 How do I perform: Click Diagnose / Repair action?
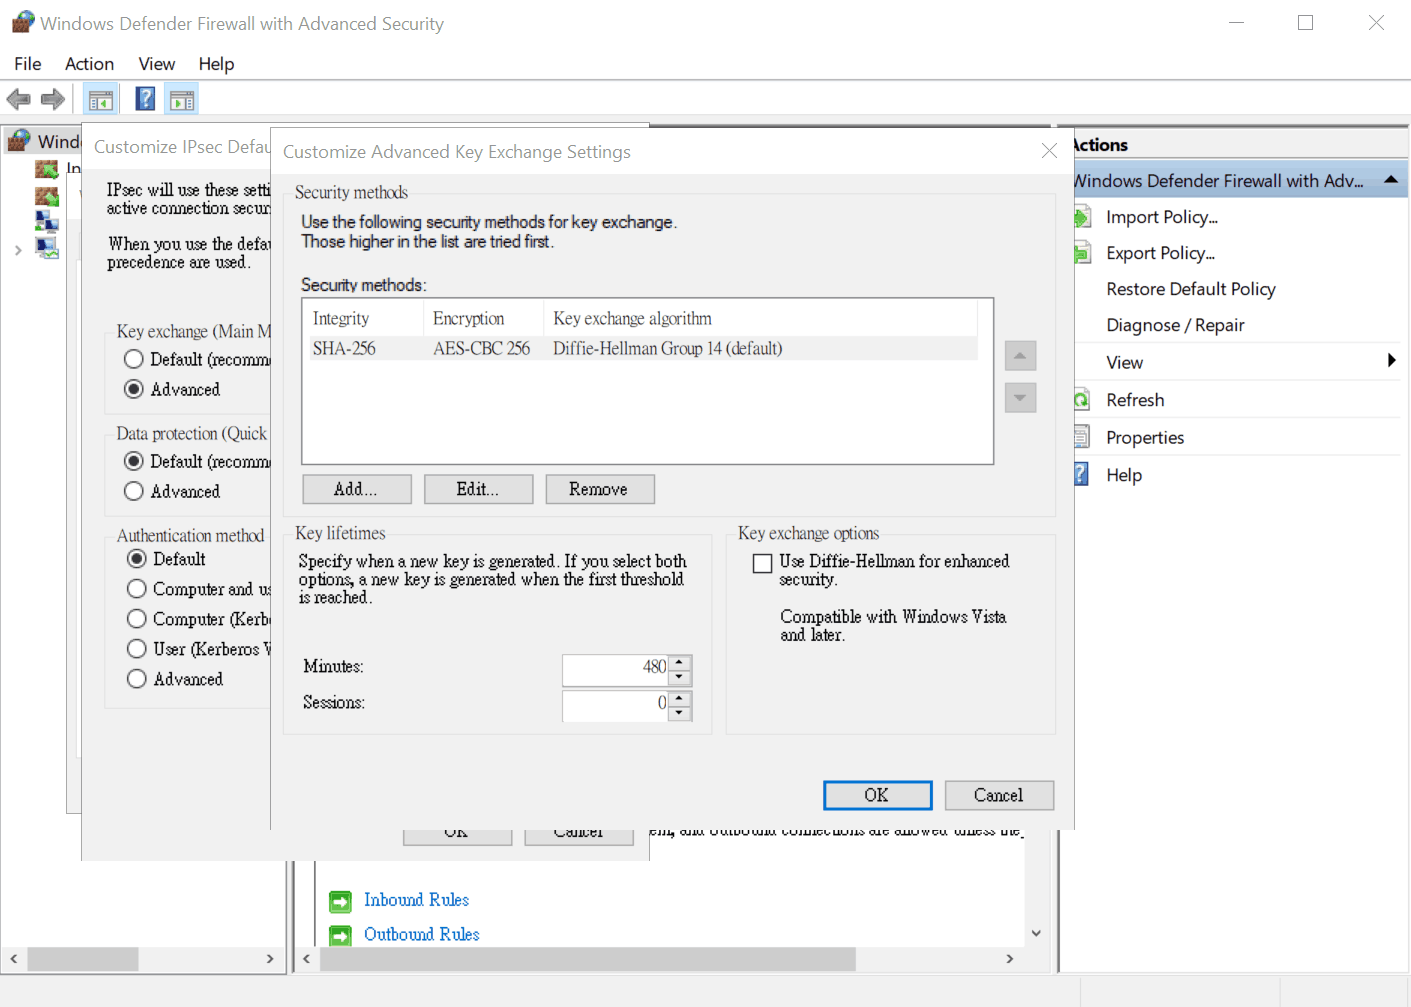coord(1175,325)
